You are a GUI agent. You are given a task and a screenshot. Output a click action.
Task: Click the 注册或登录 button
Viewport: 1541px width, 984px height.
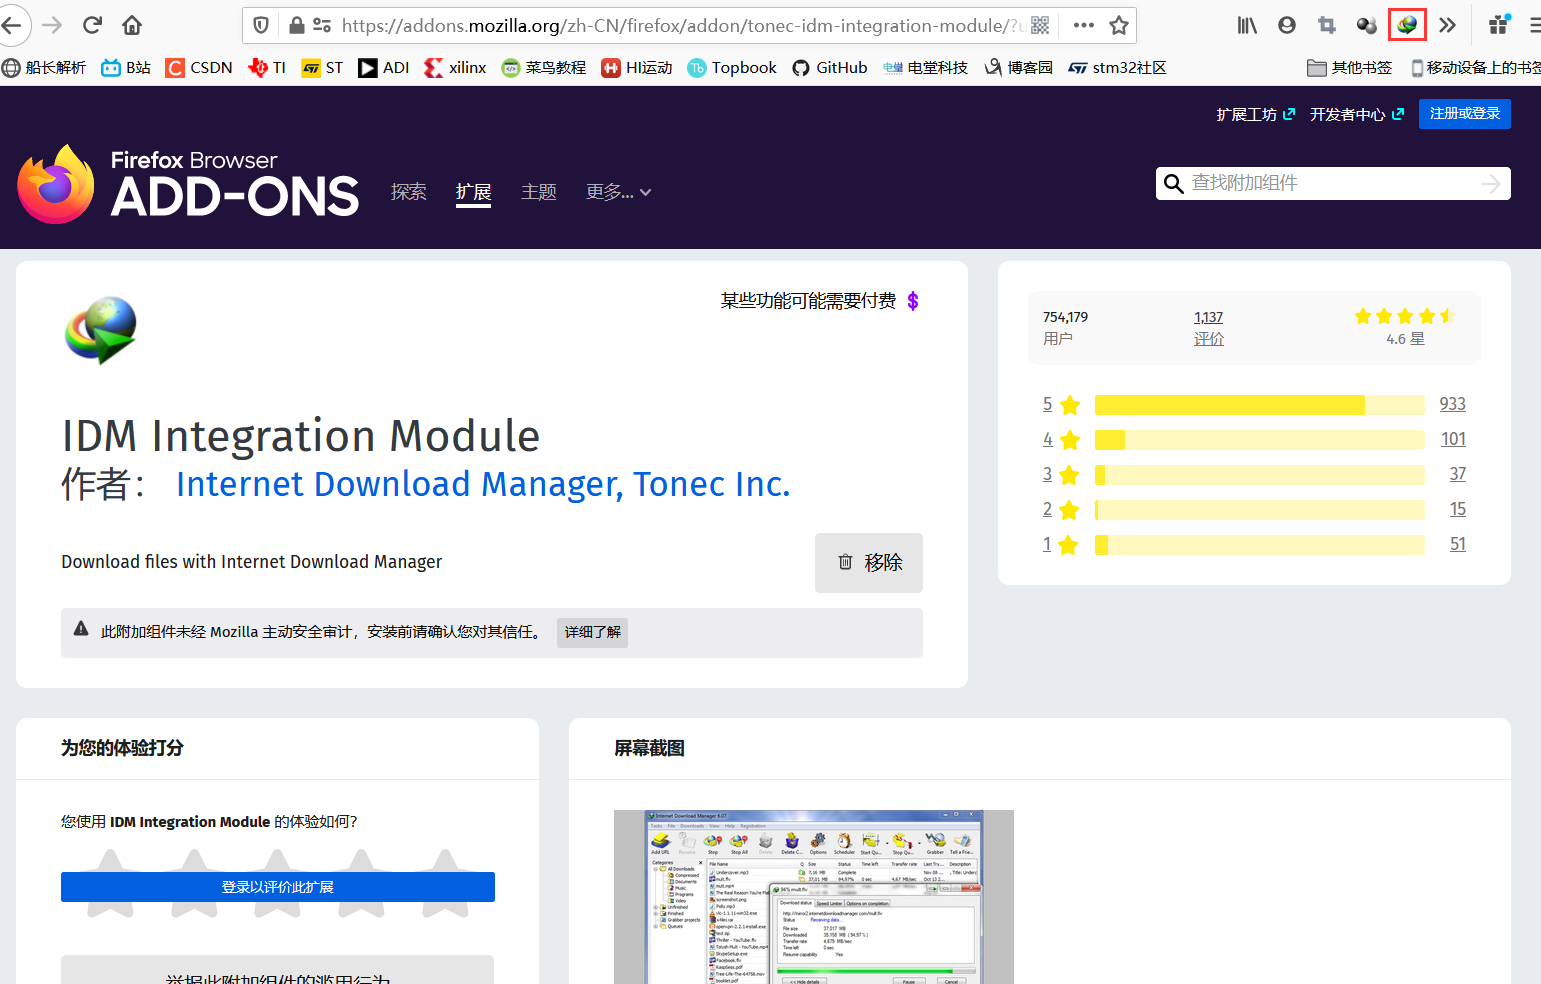point(1465,114)
